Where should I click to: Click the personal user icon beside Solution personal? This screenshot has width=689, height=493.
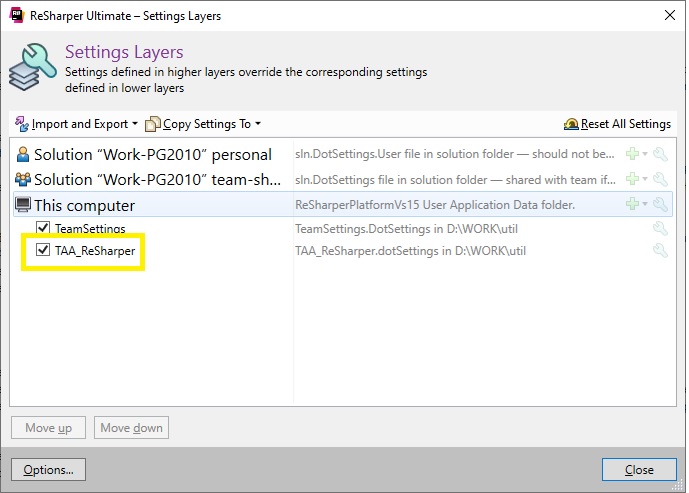(x=22, y=155)
